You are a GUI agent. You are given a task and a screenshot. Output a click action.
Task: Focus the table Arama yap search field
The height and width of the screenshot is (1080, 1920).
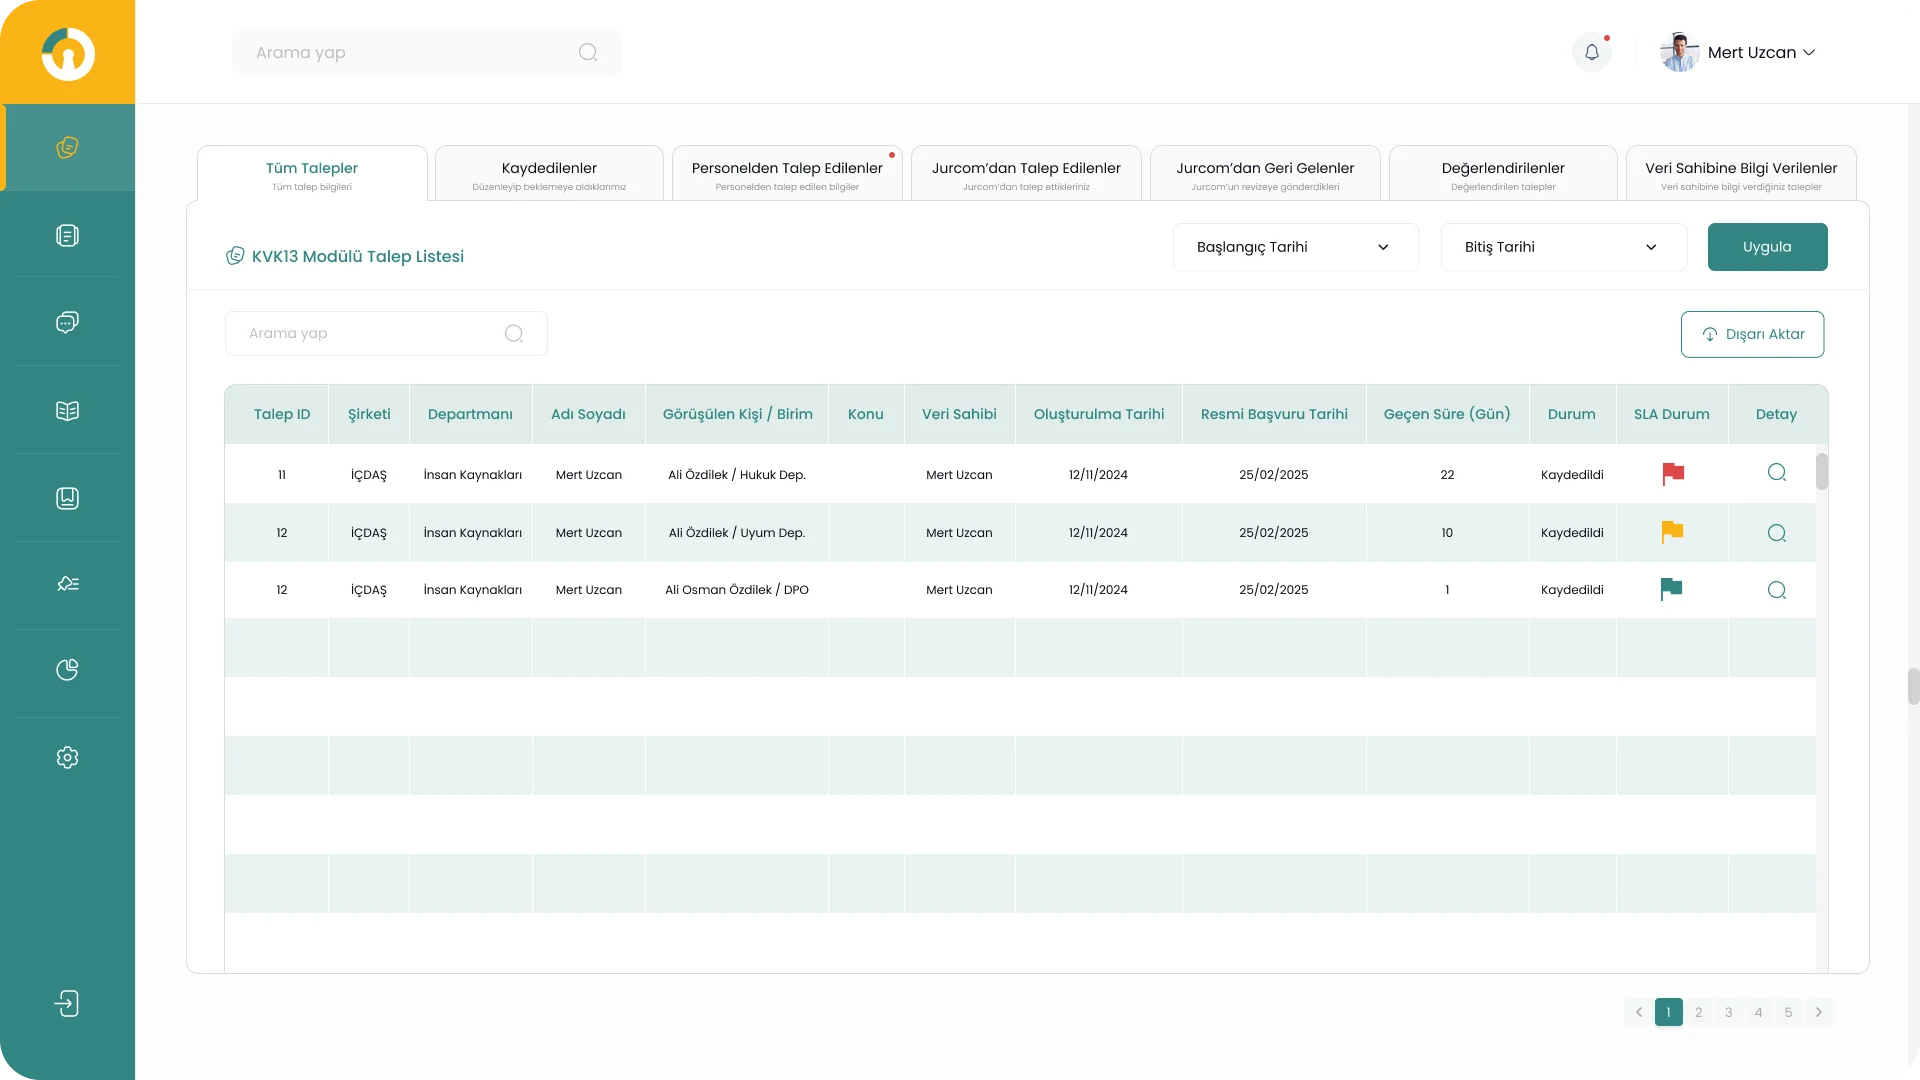tap(370, 333)
